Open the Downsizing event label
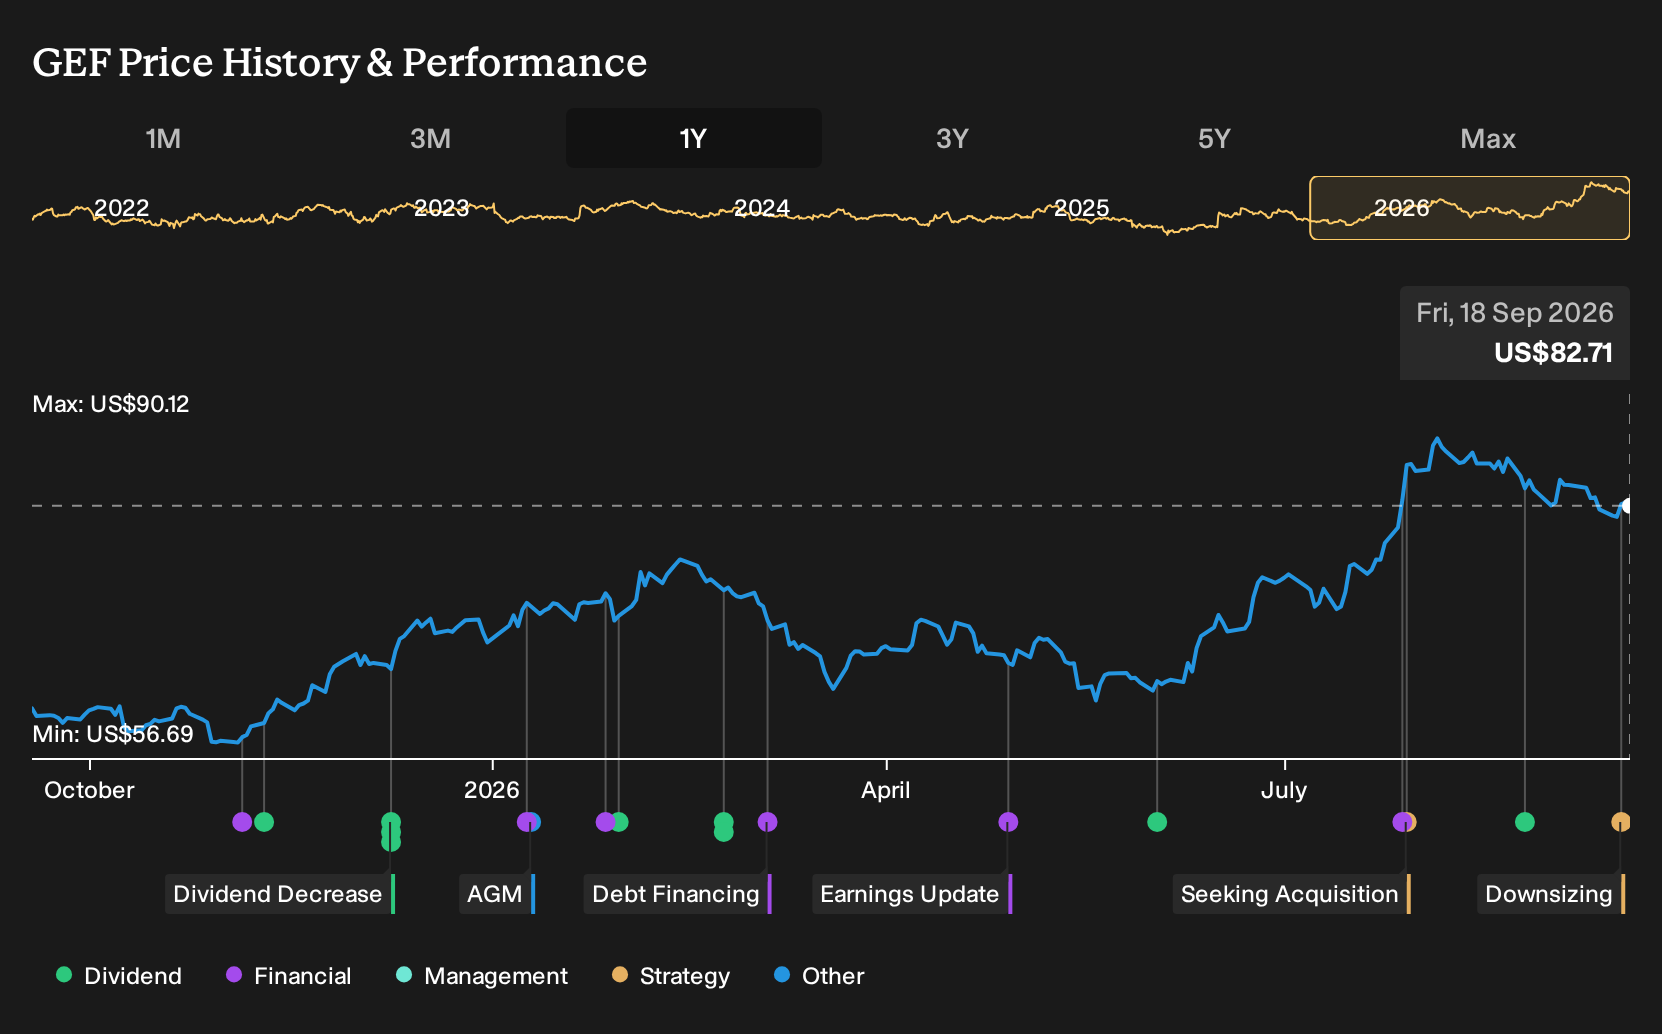 point(1551,894)
